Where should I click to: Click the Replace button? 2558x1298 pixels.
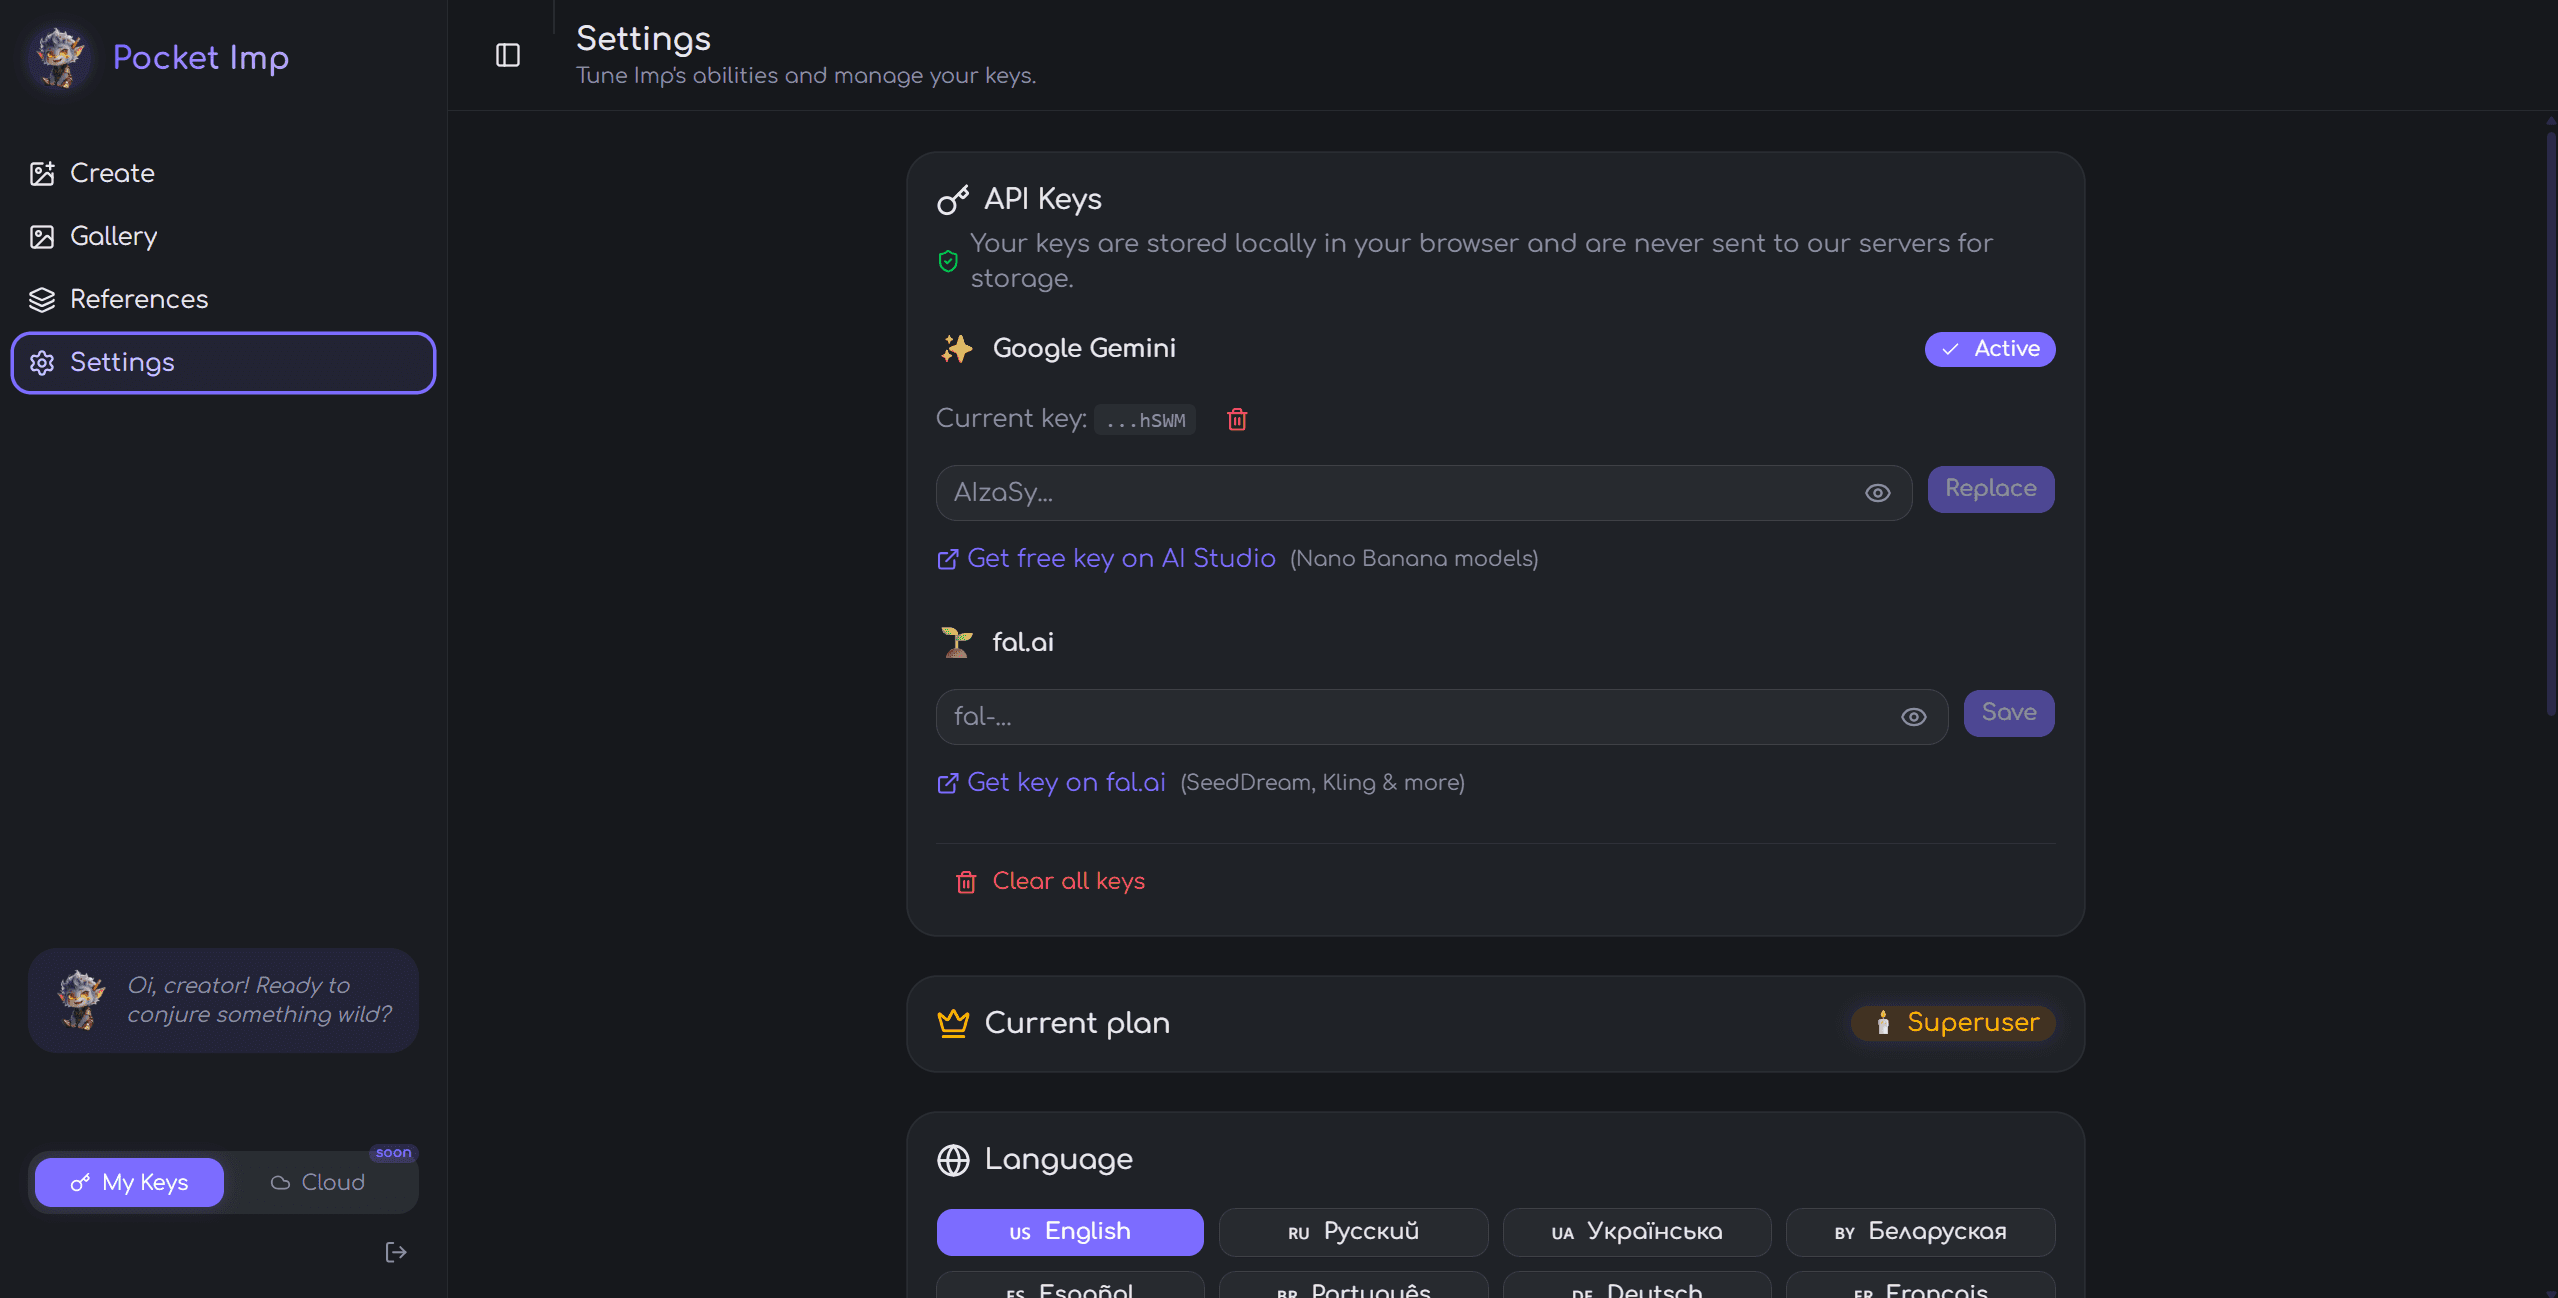(1990, 489)
